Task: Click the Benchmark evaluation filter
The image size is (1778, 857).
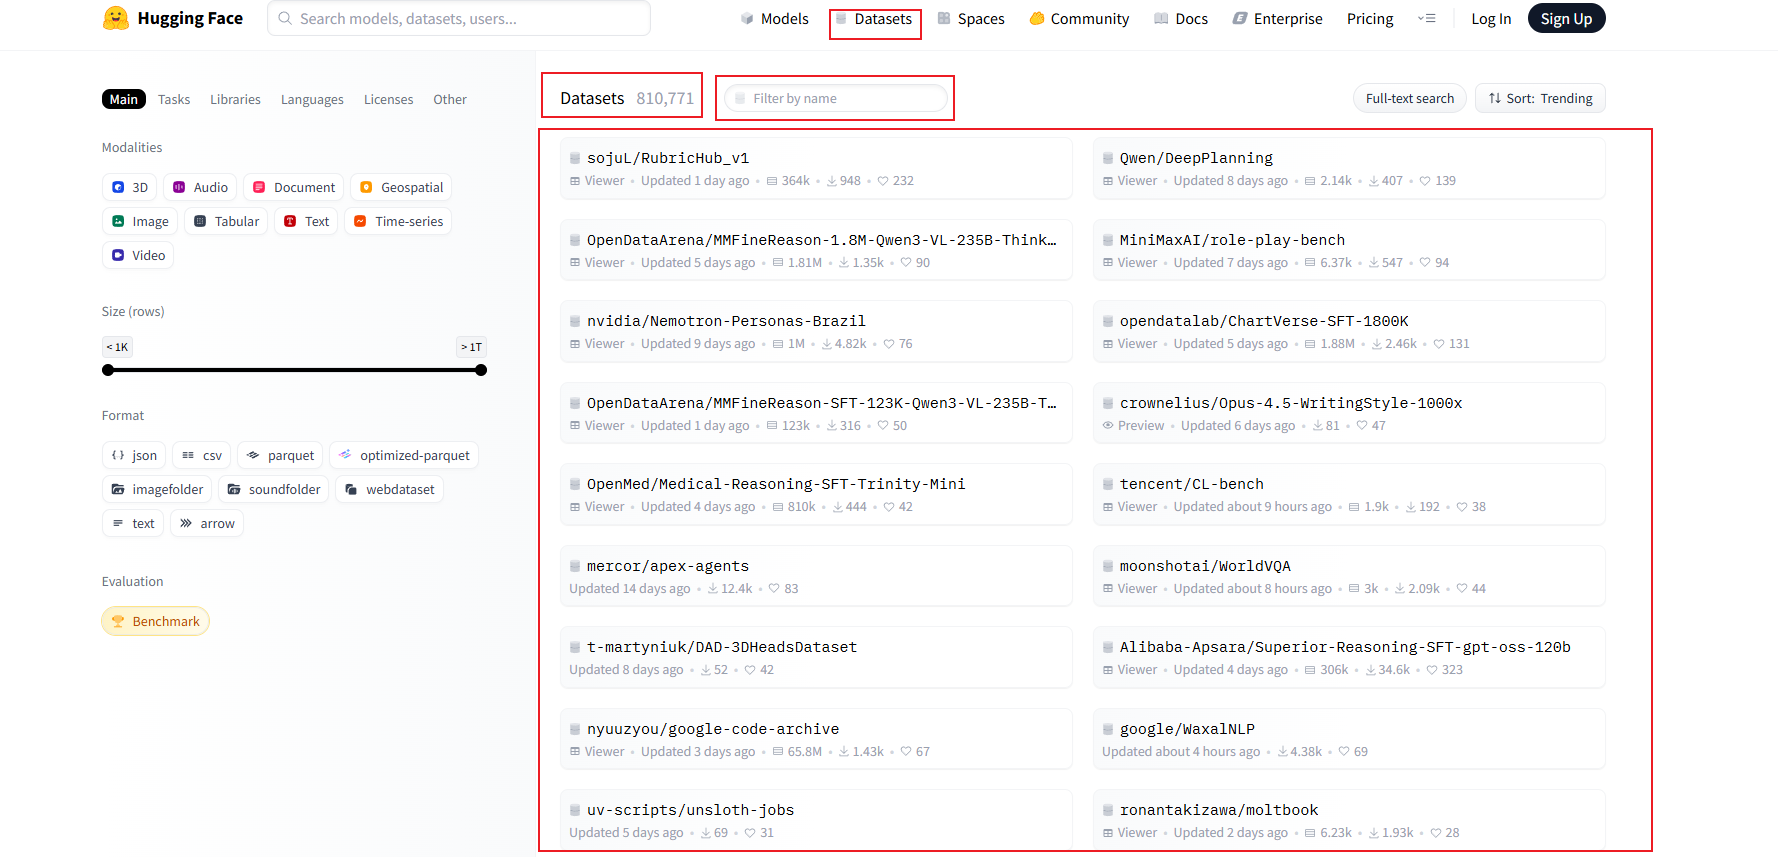Action: coord(155,621)
